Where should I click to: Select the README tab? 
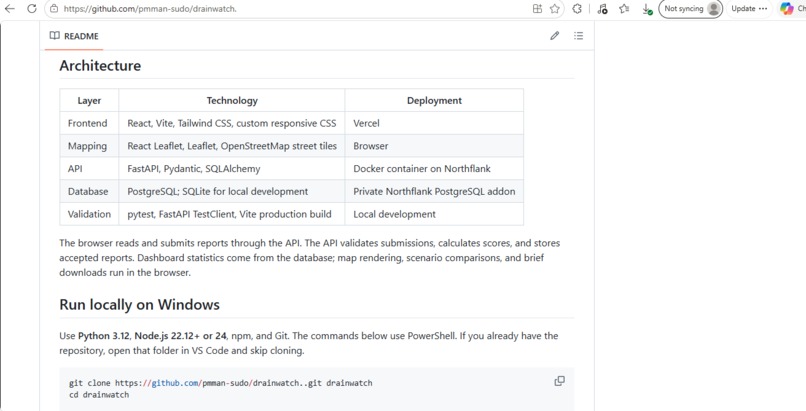[x=74, y=36]
